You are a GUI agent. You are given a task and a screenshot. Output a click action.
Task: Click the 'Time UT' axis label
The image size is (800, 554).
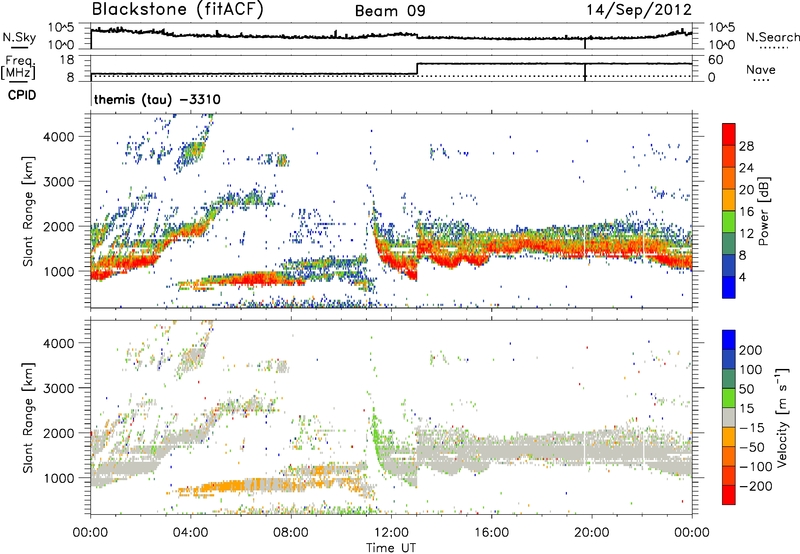[391, 548]
